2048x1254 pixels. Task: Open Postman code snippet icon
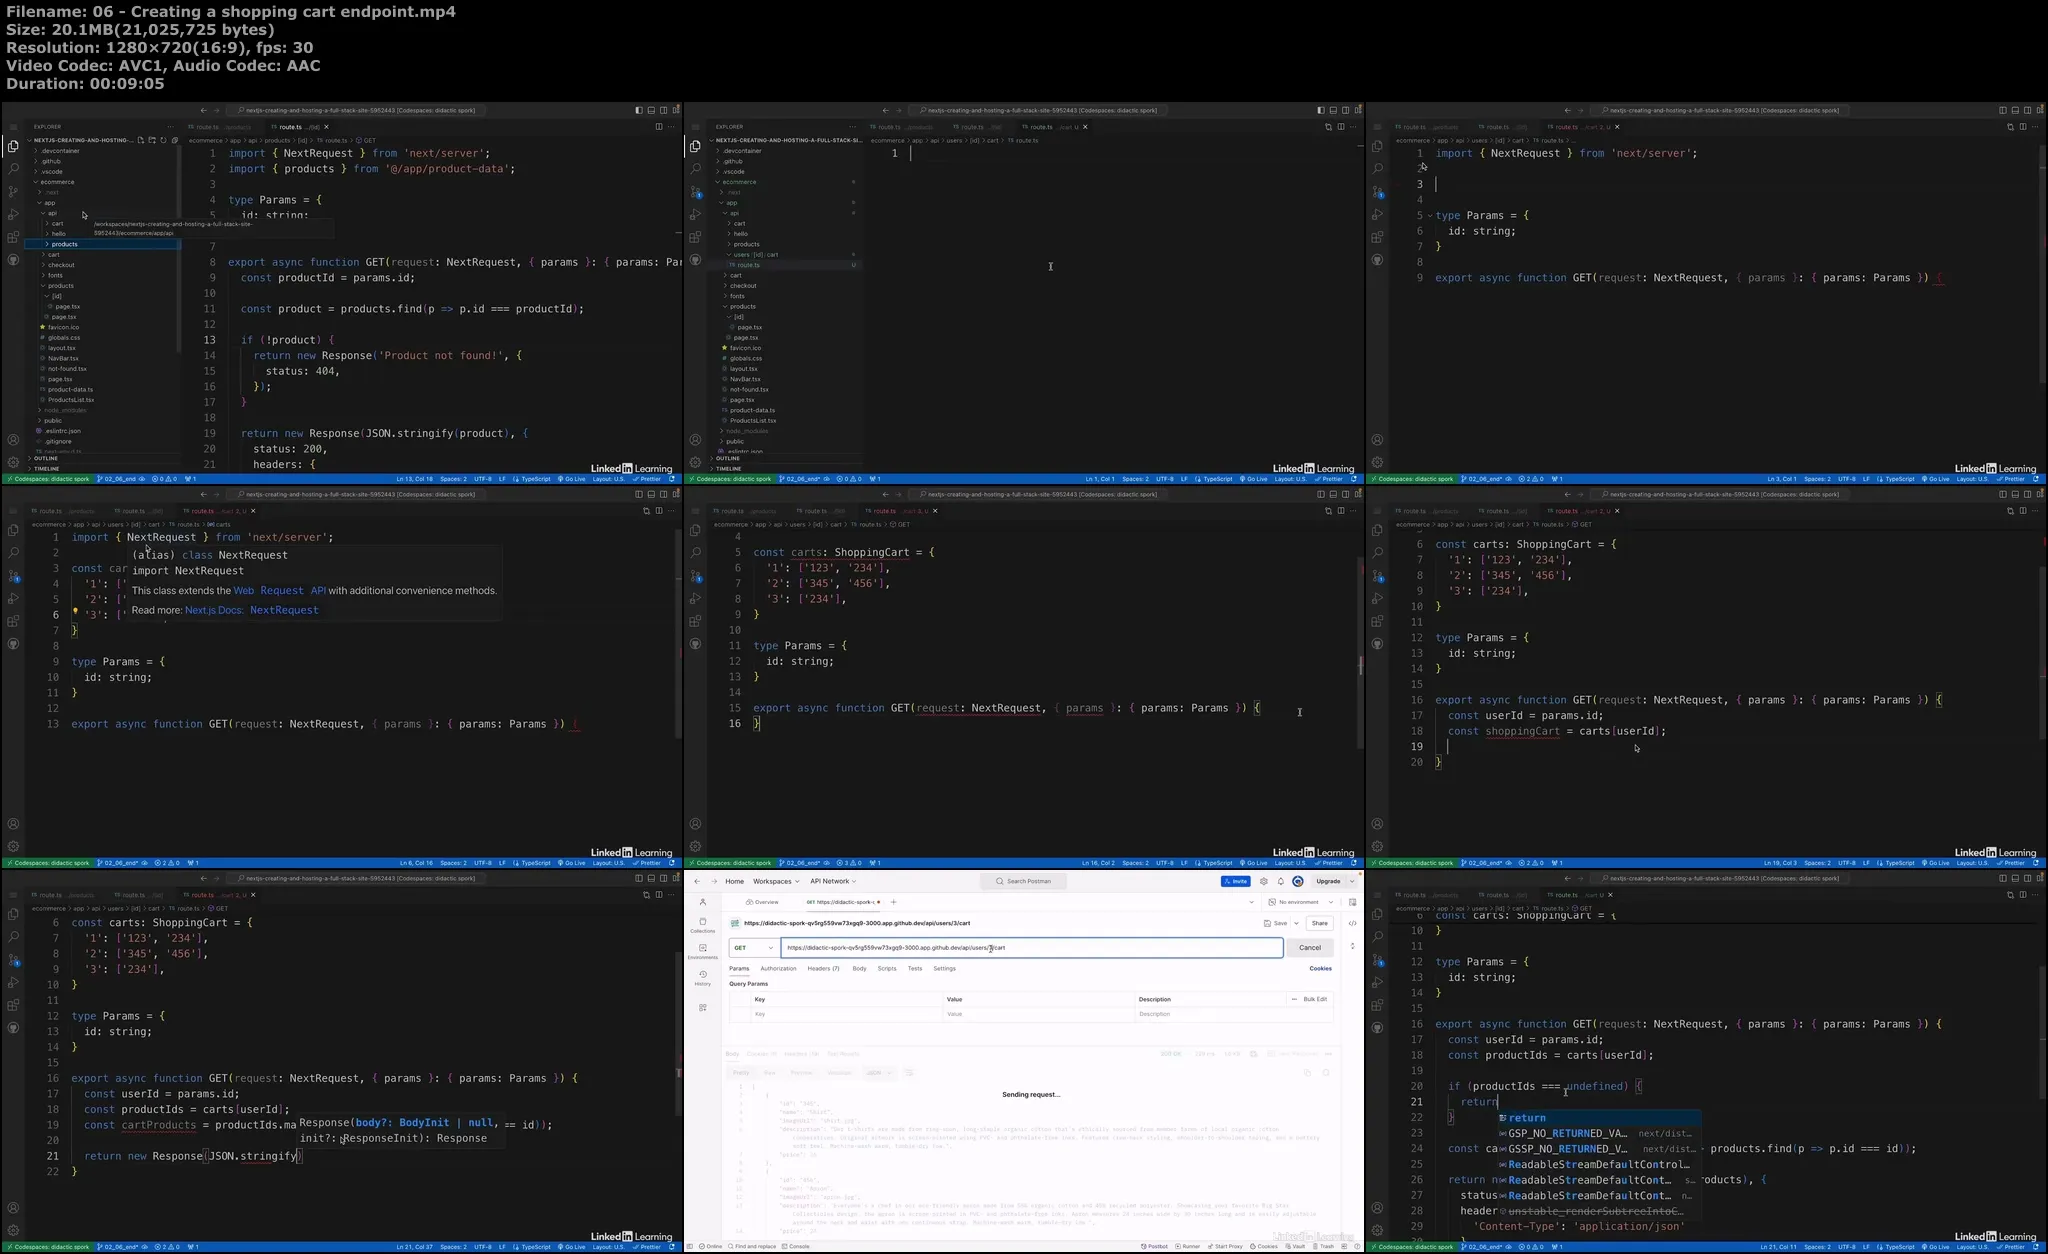[1353, 923]
